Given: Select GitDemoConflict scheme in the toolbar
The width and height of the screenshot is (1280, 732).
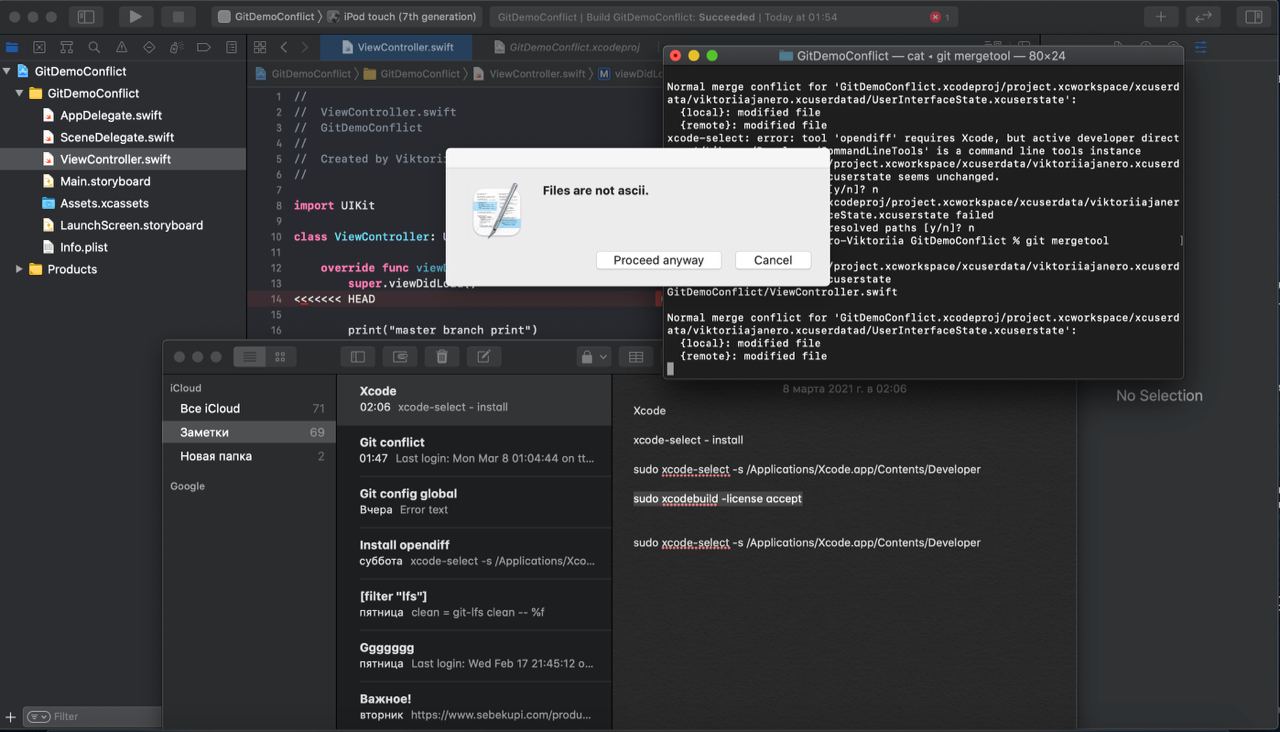Looking at the screenshot, I should click(x=269, y=17).
